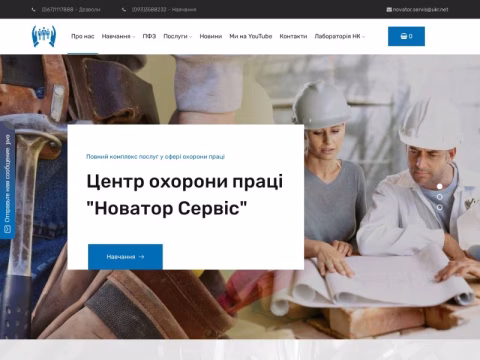
Task: Go to the 'Контакти' page
Action: pos(293,36)
